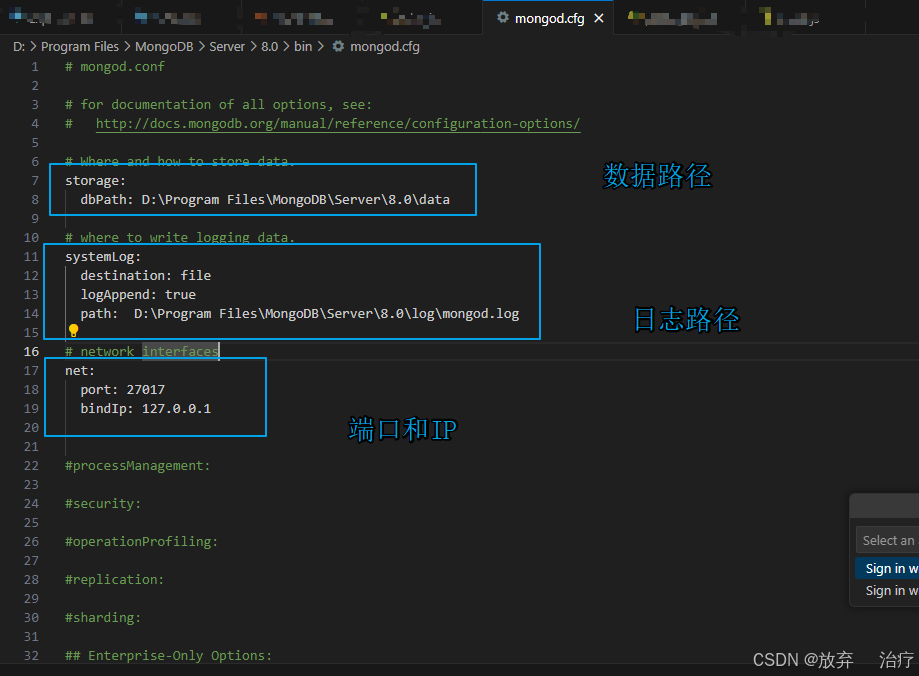Open the MongoDB breadcrumb segment
Image resolution: width=919 pixels, height=676 pixels.
(x=164, y=46)
